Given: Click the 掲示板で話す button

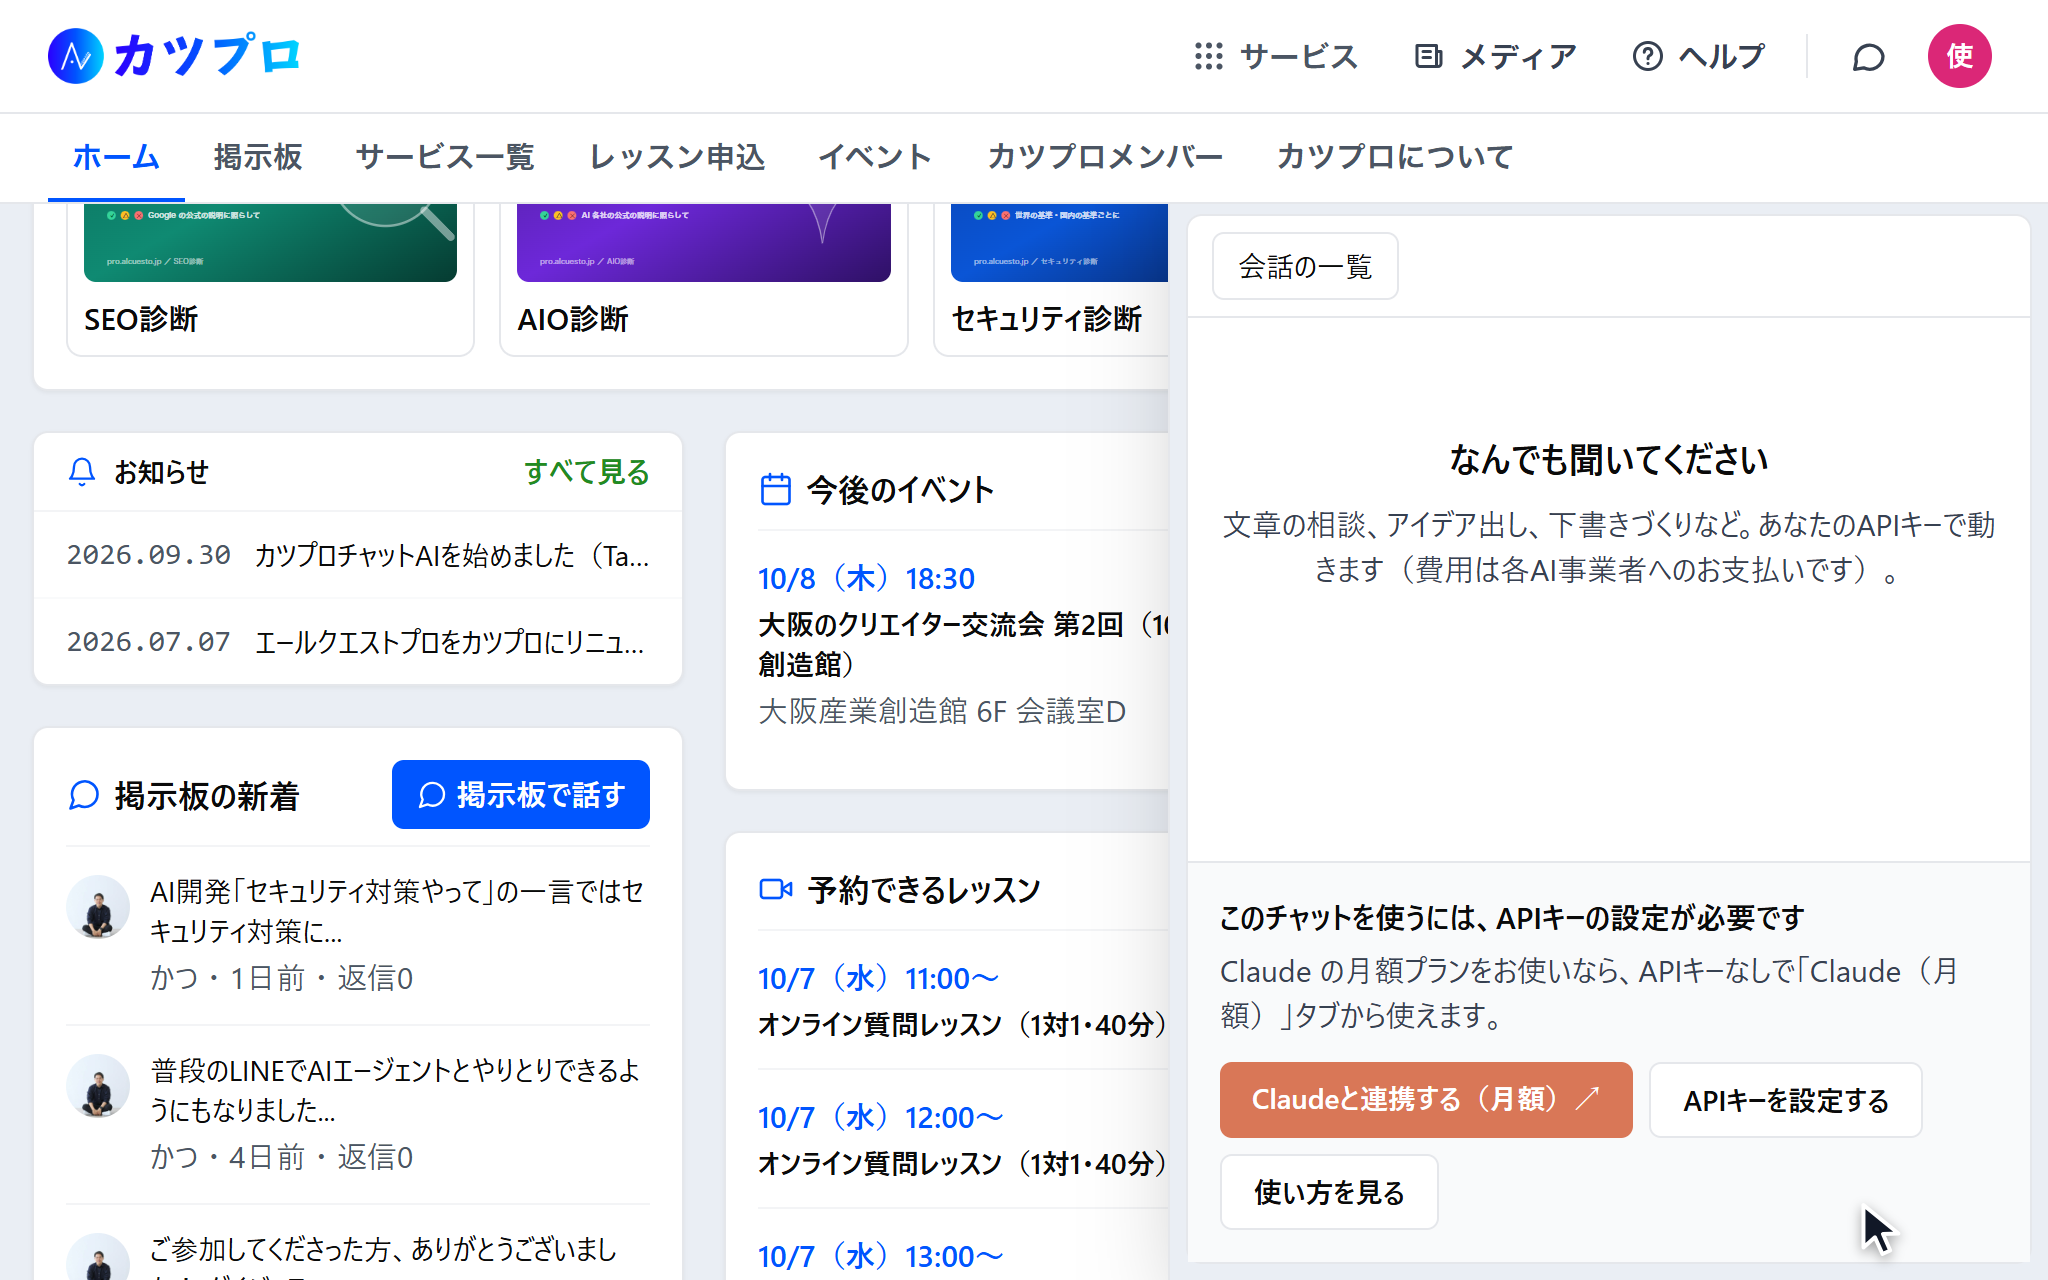Looking at the screenshot, I should [x=521, y=795].
